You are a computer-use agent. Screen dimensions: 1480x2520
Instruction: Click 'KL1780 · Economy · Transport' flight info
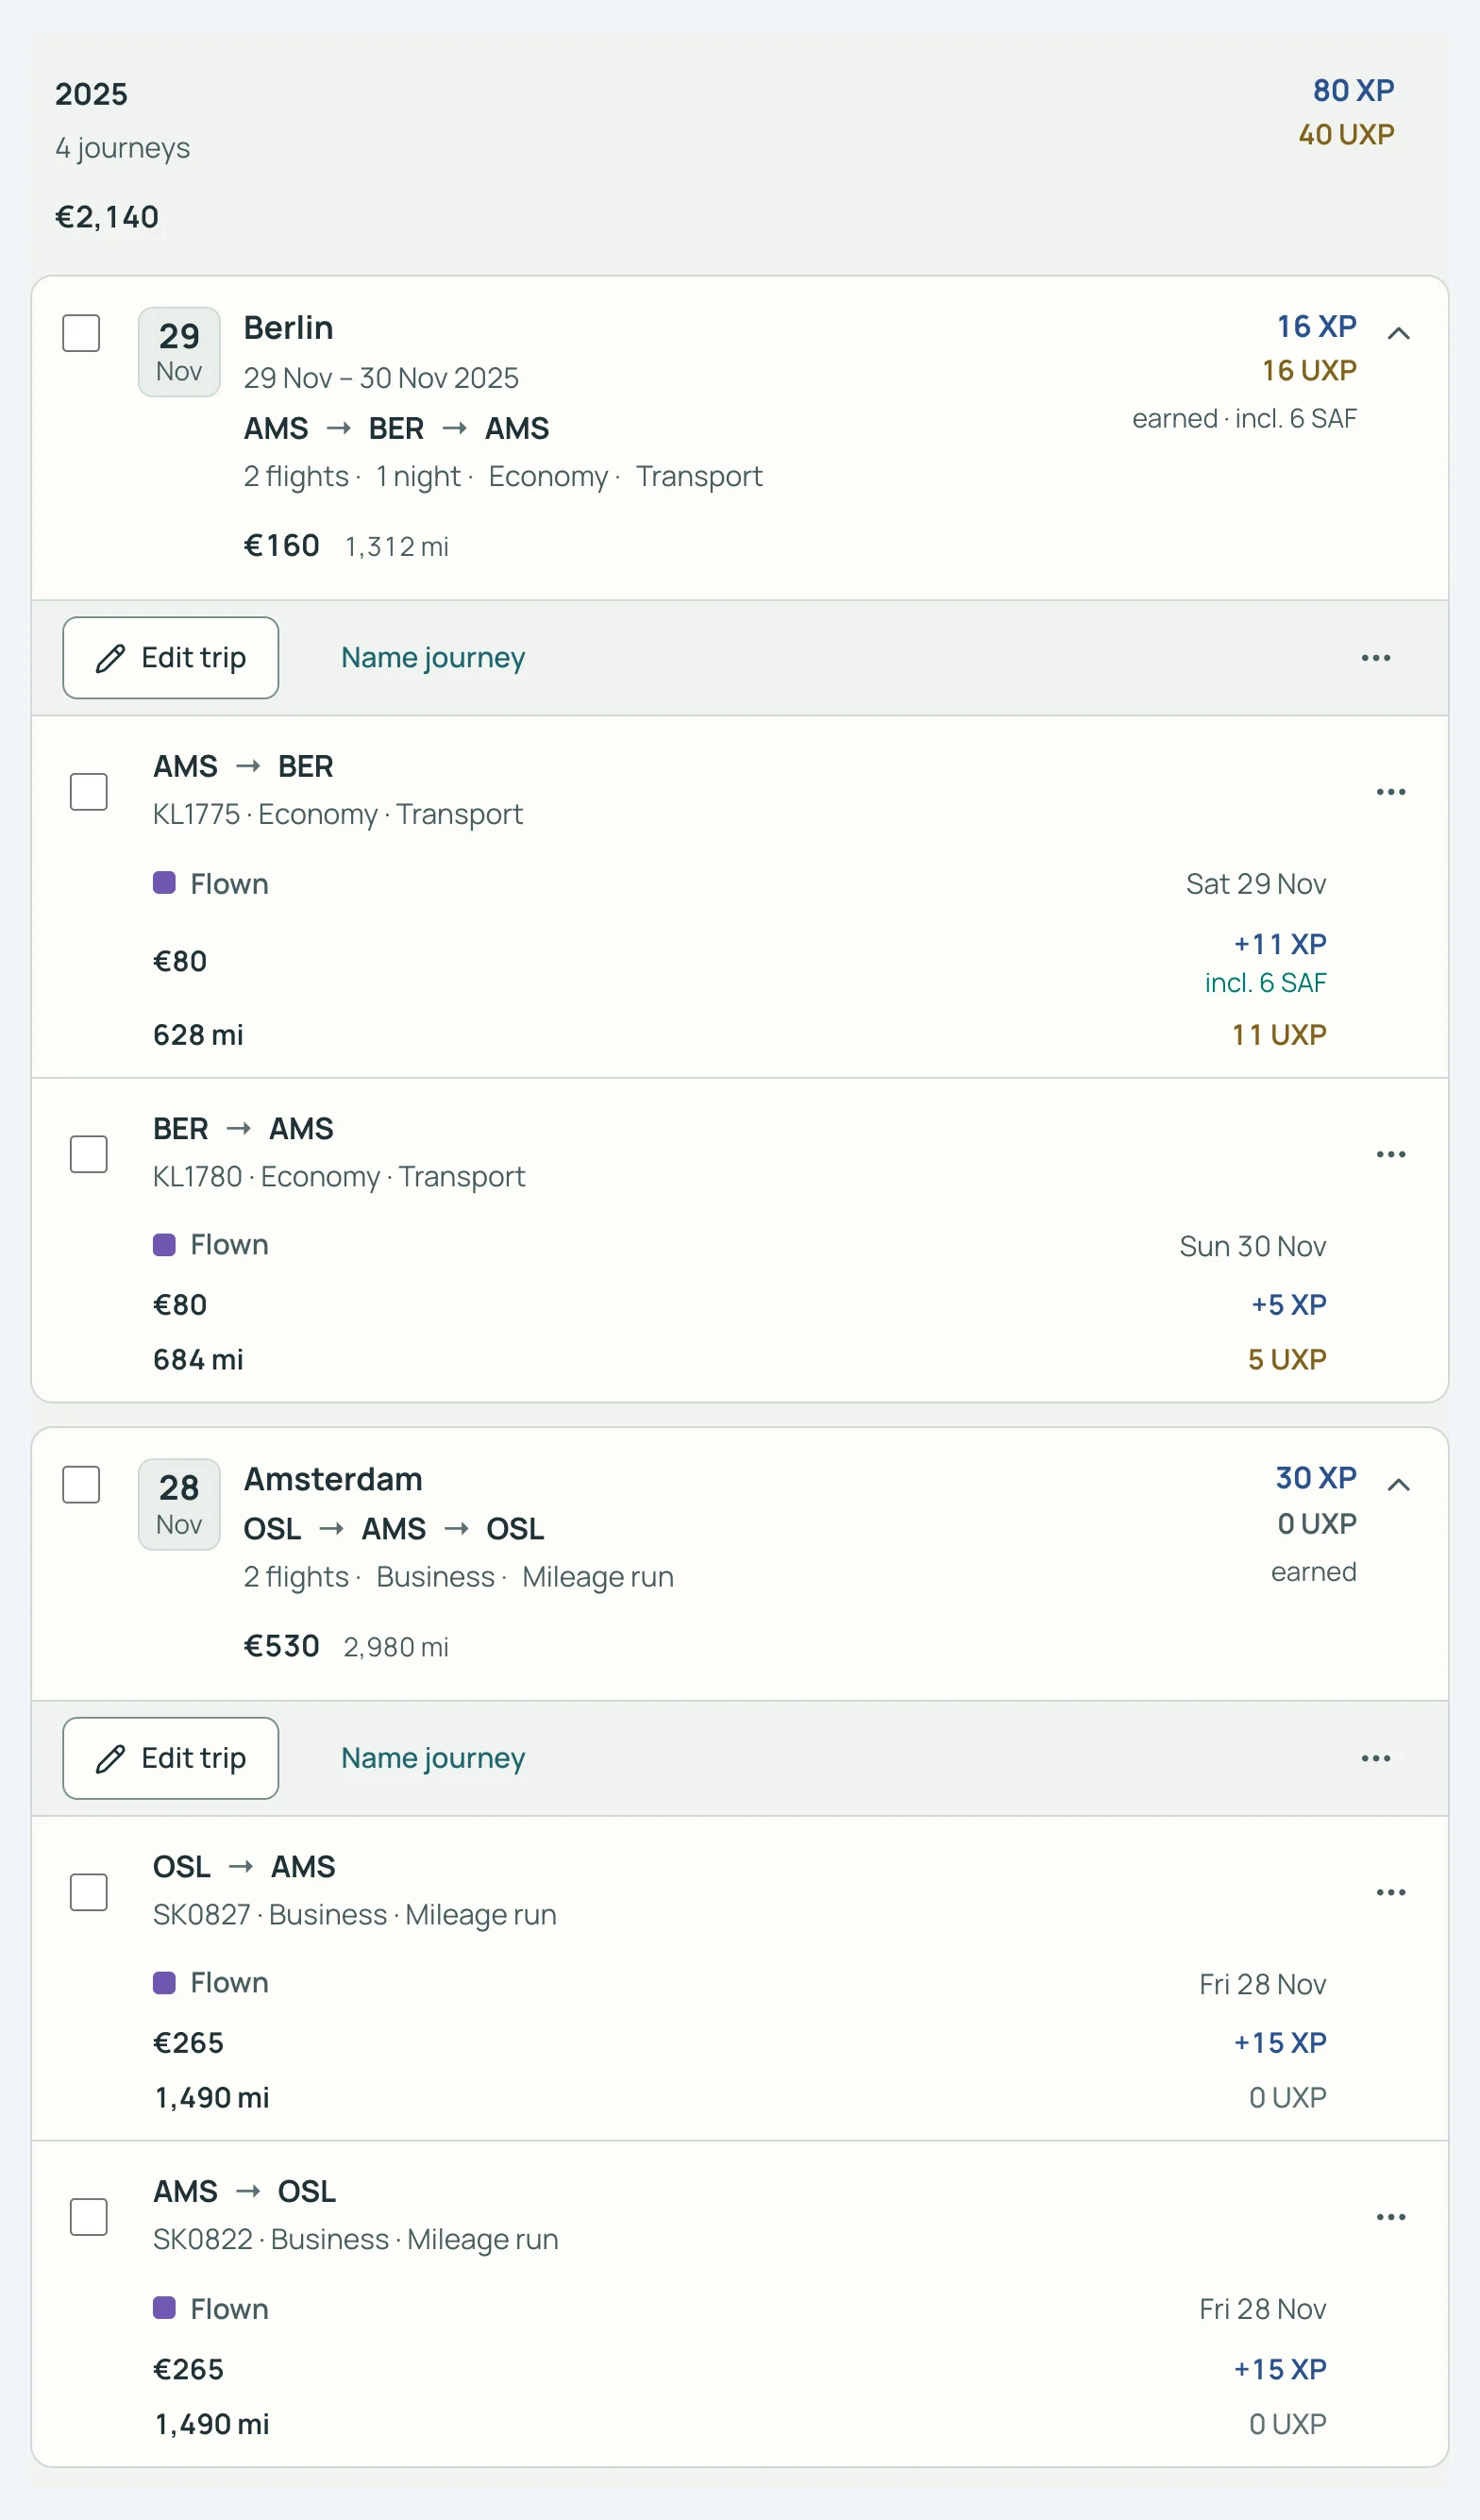click(339, 1177)
